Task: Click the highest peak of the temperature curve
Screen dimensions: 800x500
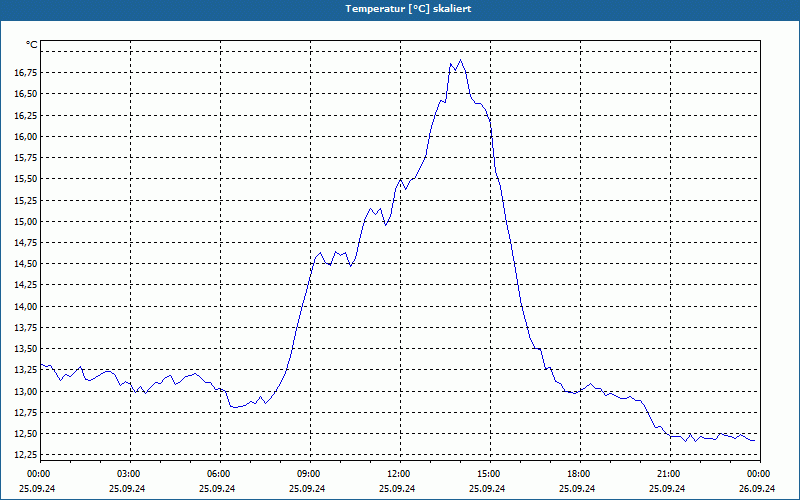Action: (461, 60)
